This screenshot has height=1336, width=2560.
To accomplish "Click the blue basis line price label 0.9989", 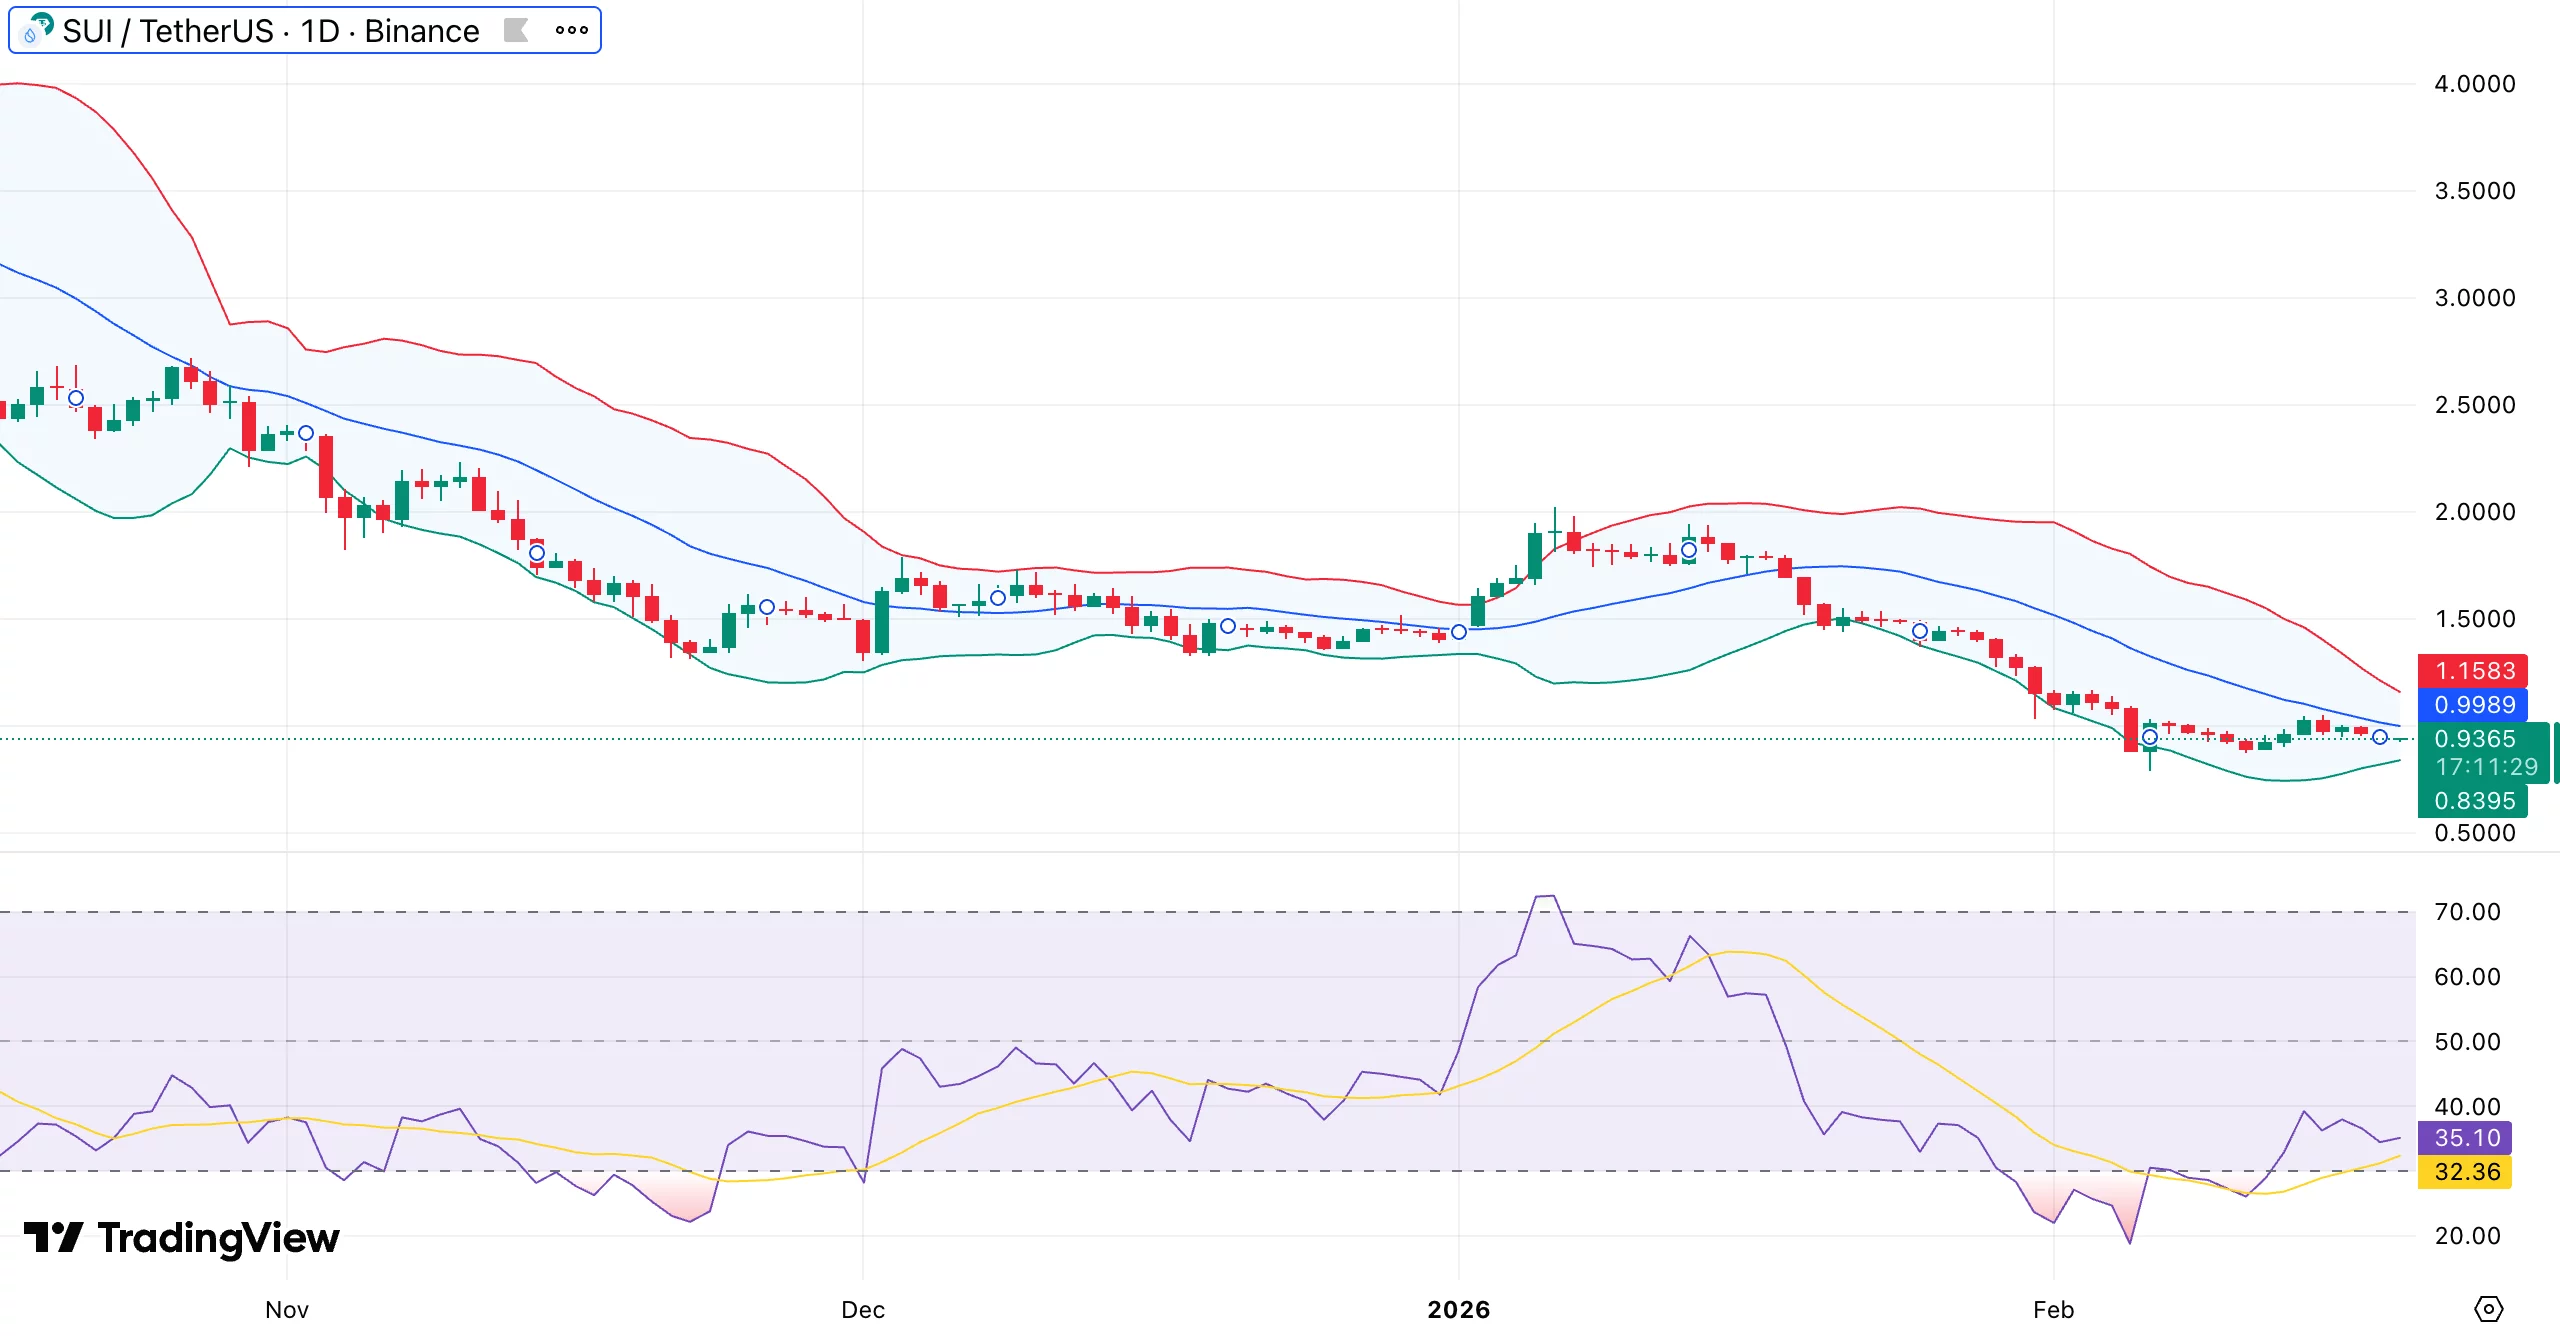I will 2476,706.
